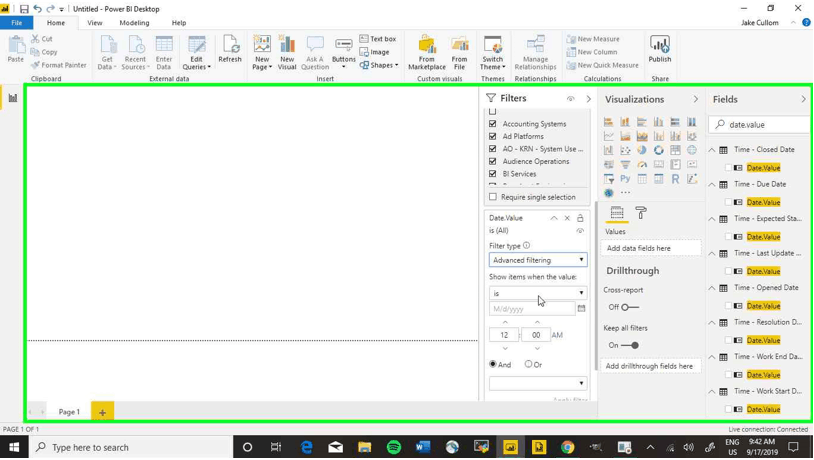
Task: Open Ask A Question
Action: (x=315, y=52)
